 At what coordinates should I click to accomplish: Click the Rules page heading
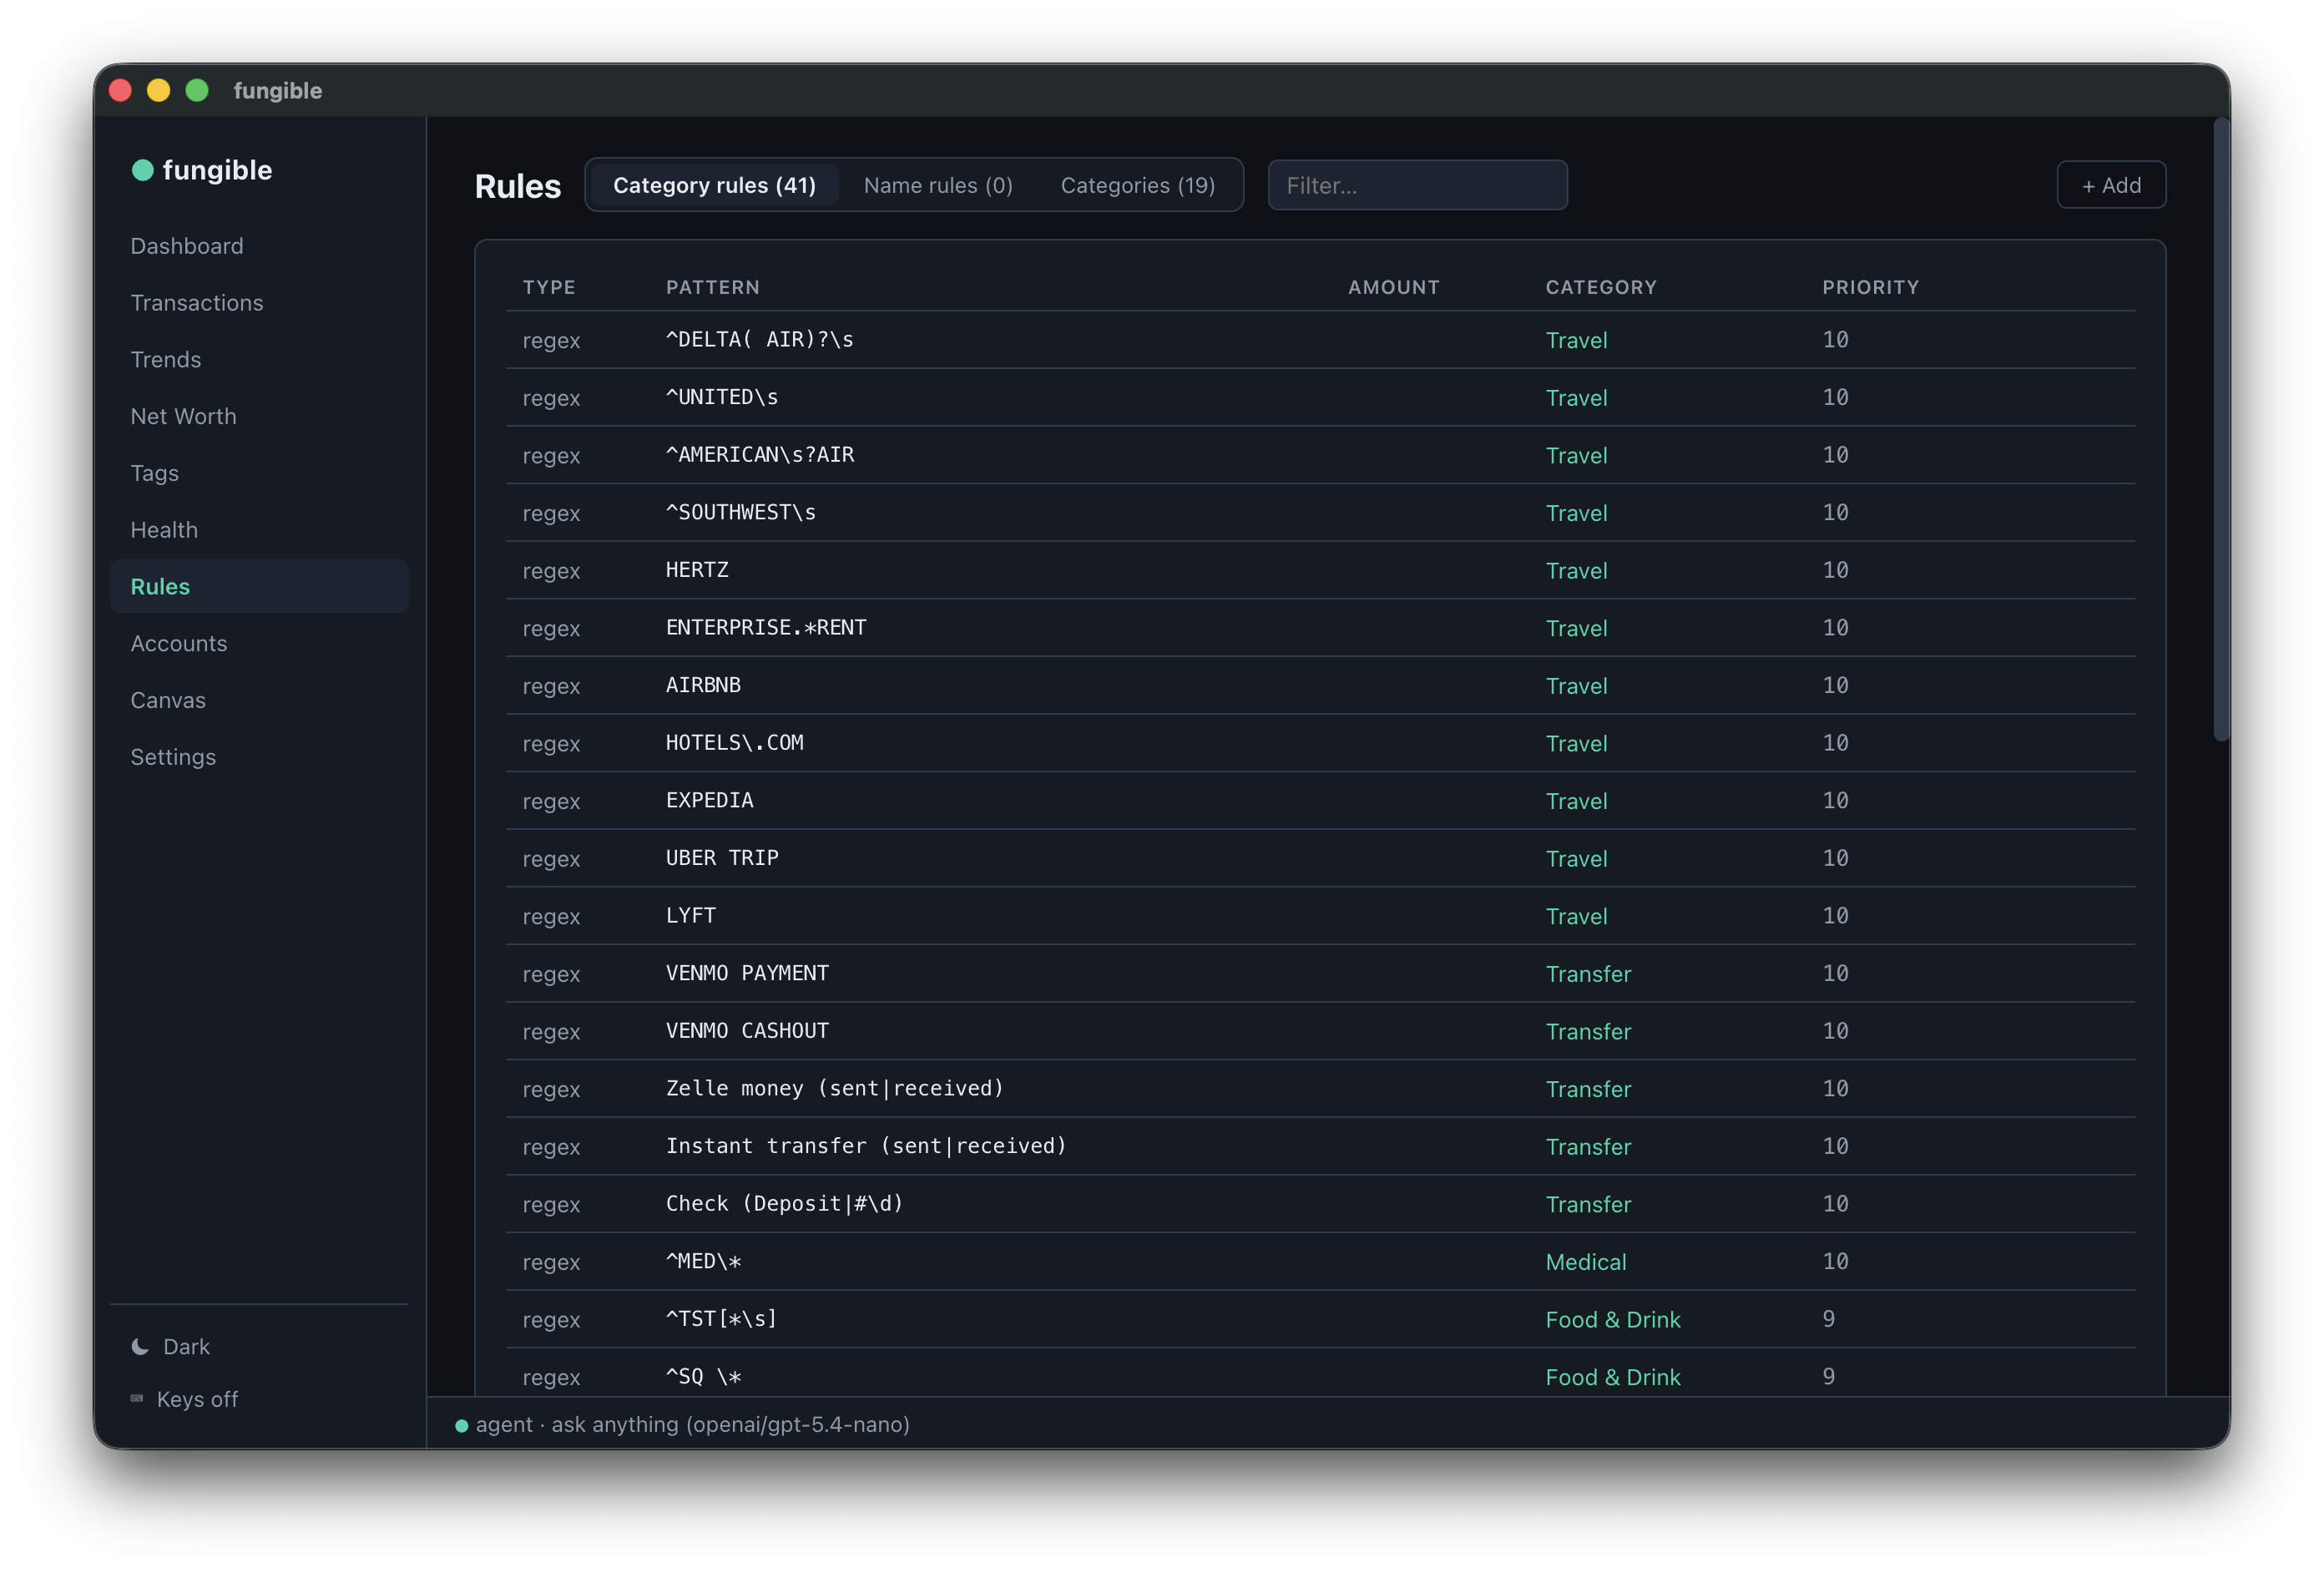pyautogui.click(x=518, y=186)
